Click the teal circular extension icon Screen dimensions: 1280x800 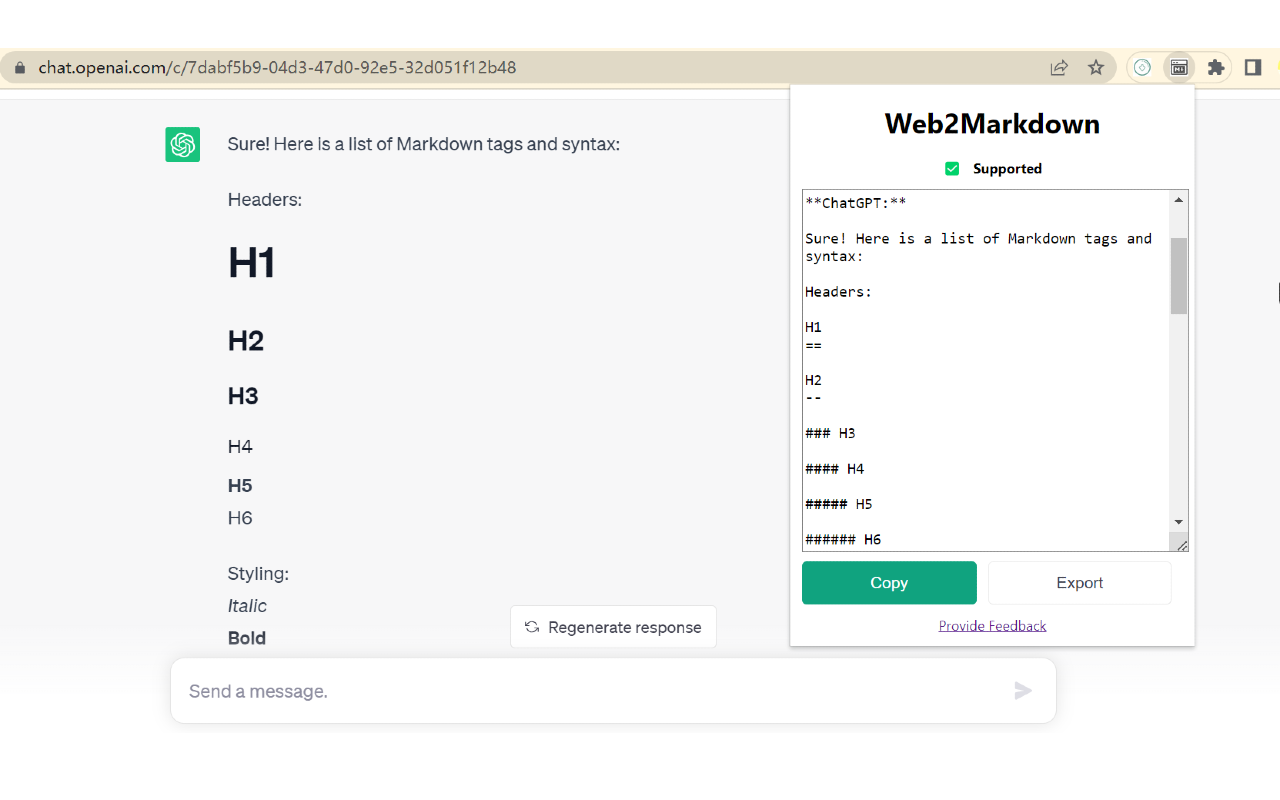coord(1141,67)
